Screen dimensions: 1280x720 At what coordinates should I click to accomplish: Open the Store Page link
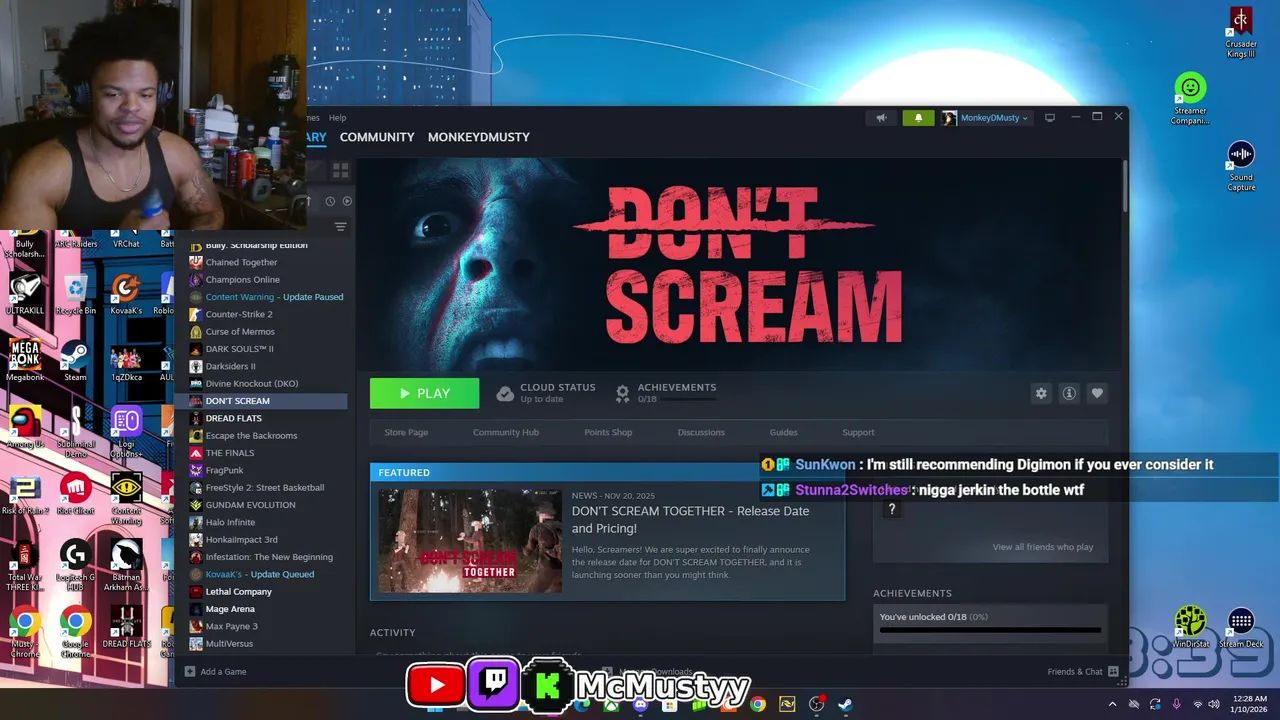tap(406, 432)
